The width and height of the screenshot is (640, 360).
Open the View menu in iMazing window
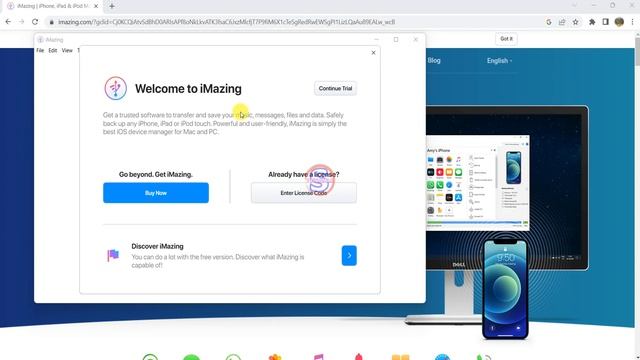[67, 51]
